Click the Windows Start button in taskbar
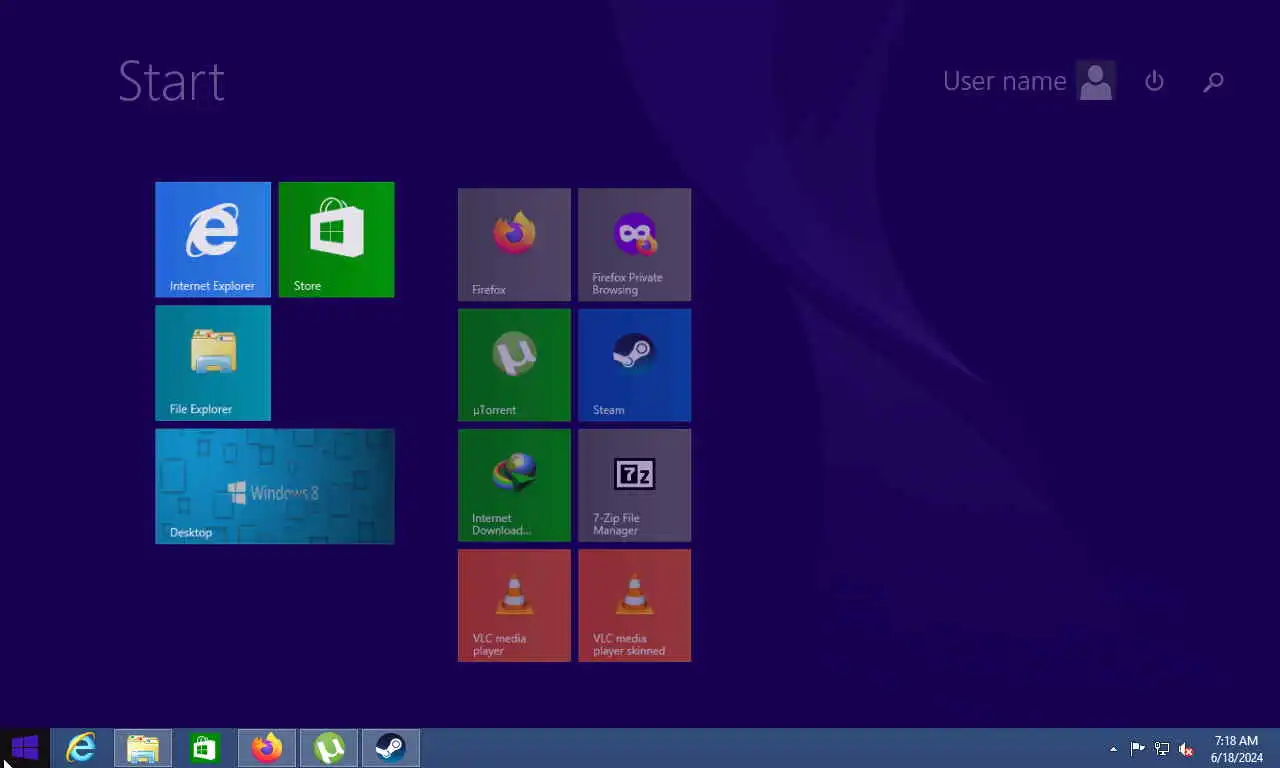This screenshot has height=768, width=1280. (25, 748)
